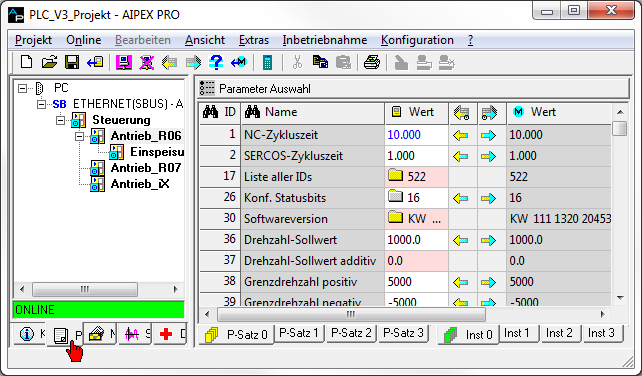
Task: Open folder icon in Softwareversion row
Action: coord(396,217)
